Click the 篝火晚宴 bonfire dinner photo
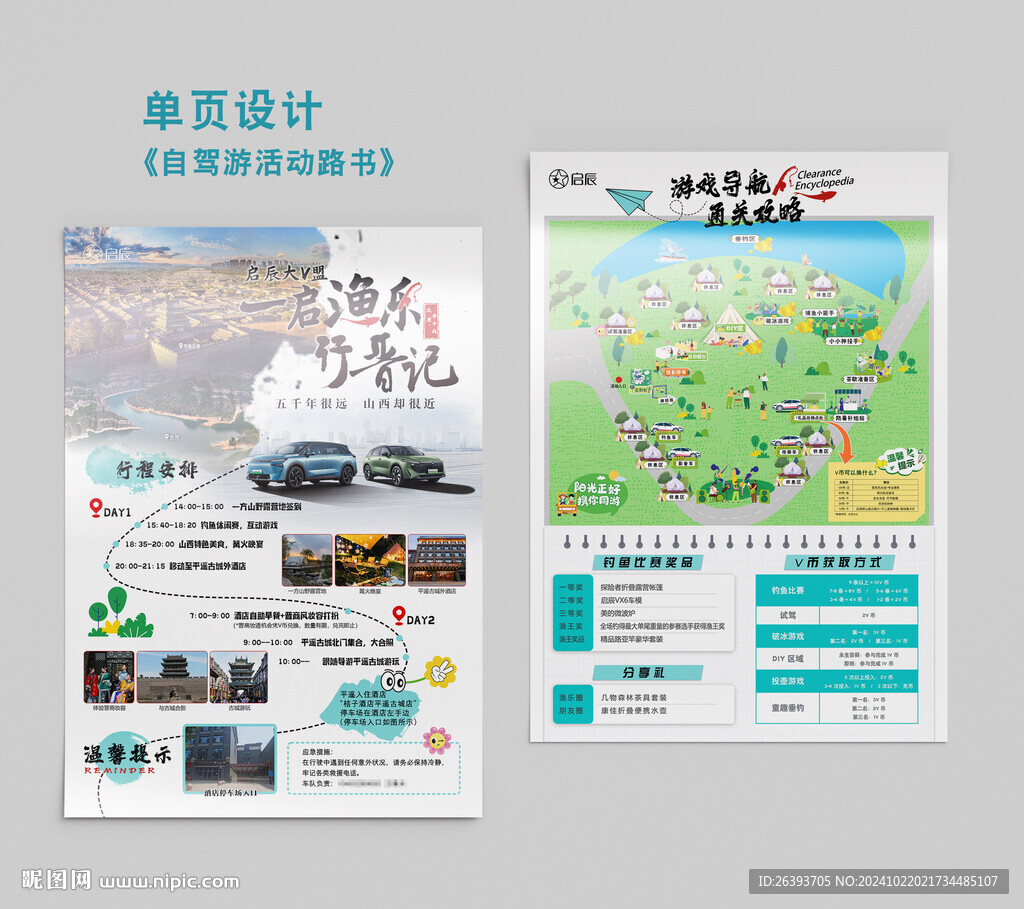 tap(370, 560)
